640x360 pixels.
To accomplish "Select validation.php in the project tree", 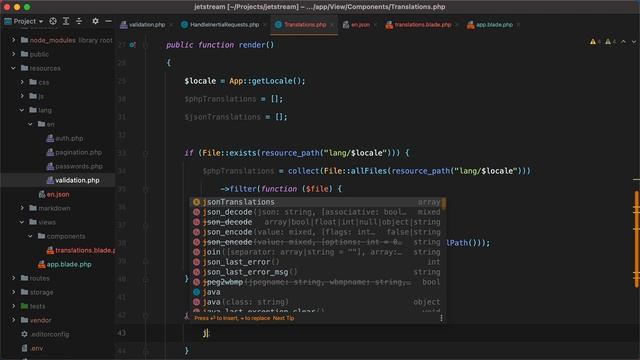I will point(73,180).
